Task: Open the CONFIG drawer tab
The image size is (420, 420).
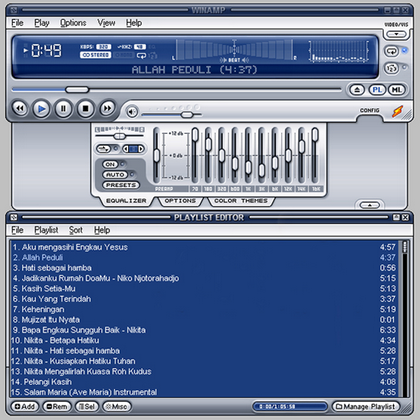Action: tap(369, 110)
